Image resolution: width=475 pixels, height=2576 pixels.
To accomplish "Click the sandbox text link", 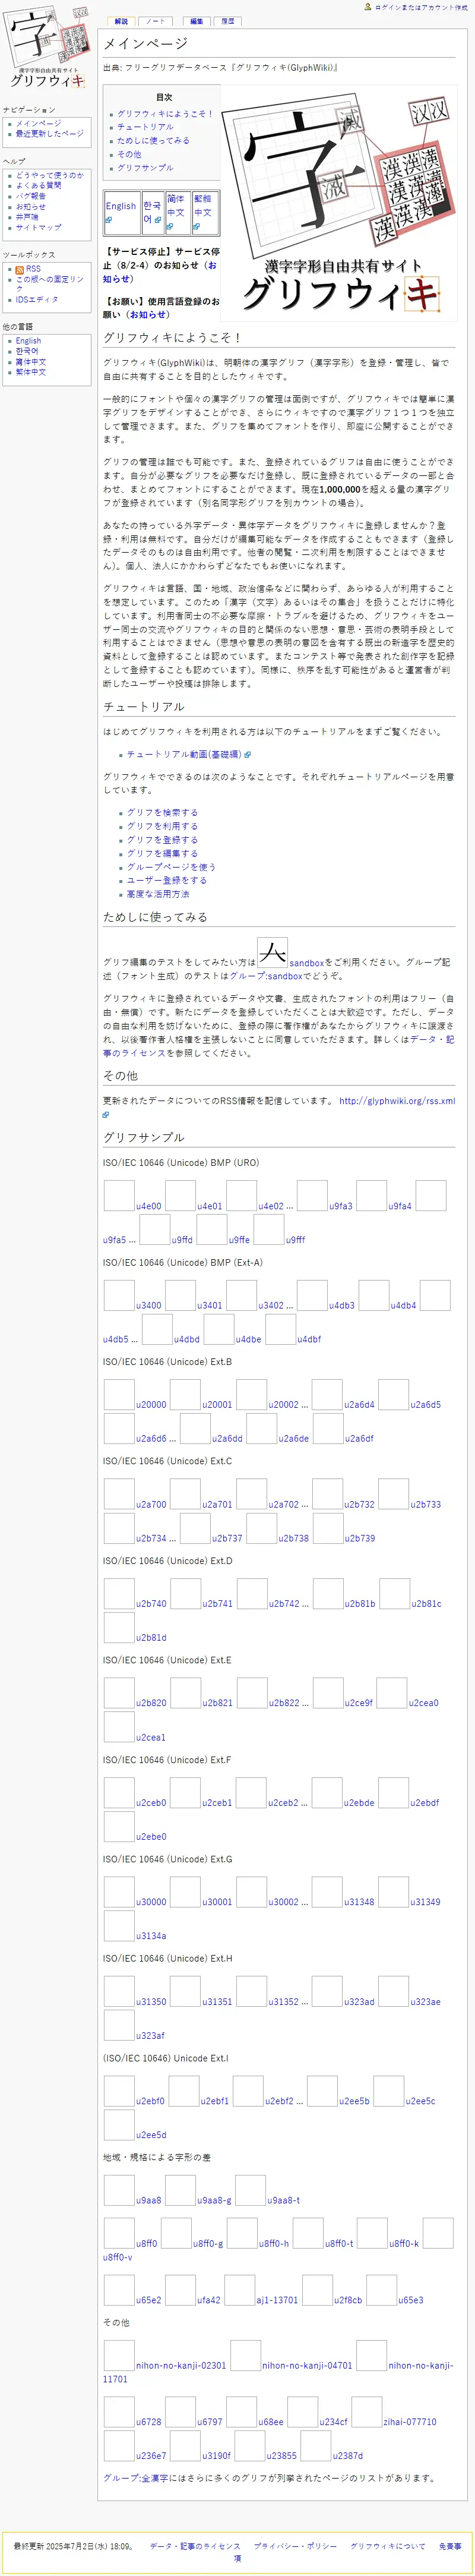I will (x=307, y=963).
